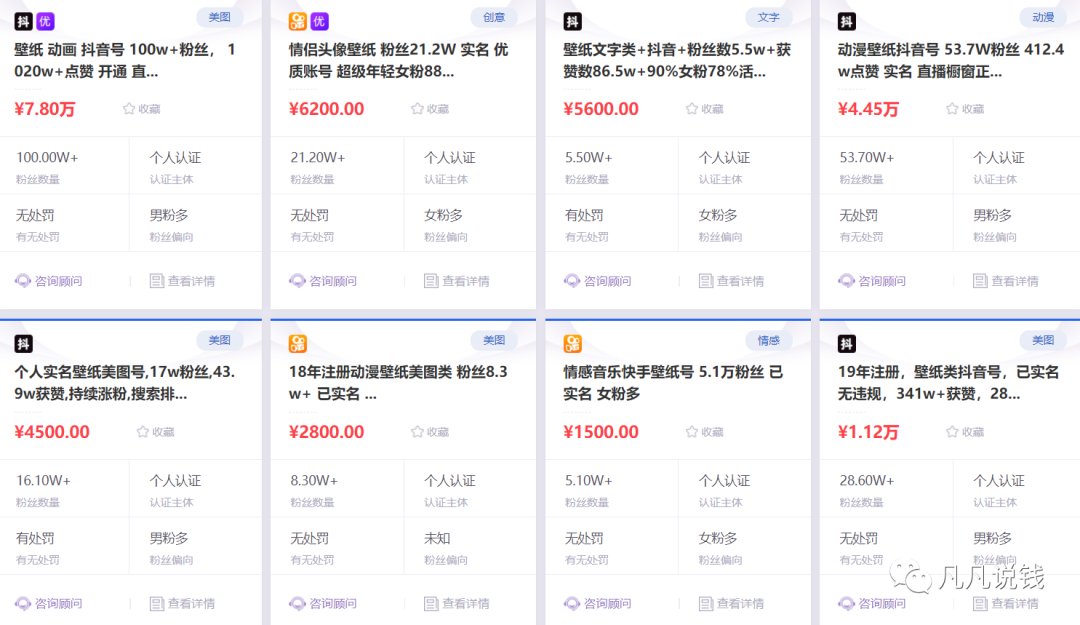Image resolution: width=1080 pixels, height=625 pixels.
Task: Select the 创意 category tag
Action: pyautogui.click(x=494, y=17)
